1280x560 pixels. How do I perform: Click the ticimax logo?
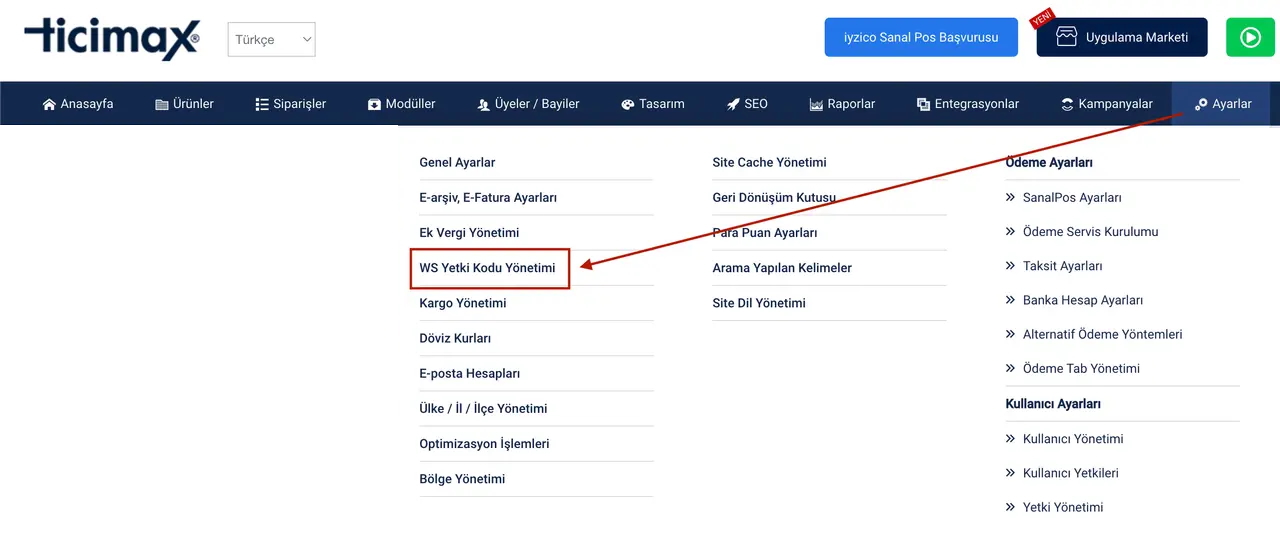(112, 39)
